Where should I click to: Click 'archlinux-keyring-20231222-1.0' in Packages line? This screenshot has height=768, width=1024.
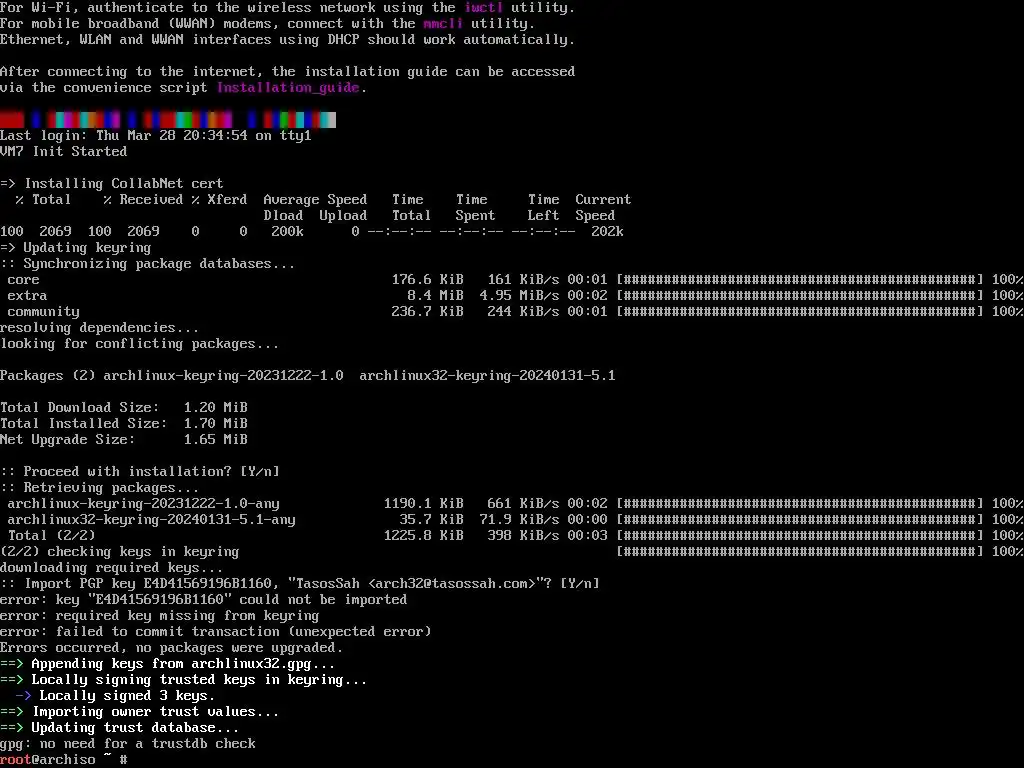(223, 376)
